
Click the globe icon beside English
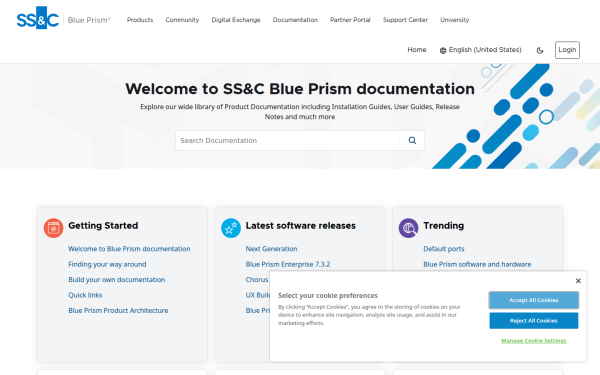443,51
